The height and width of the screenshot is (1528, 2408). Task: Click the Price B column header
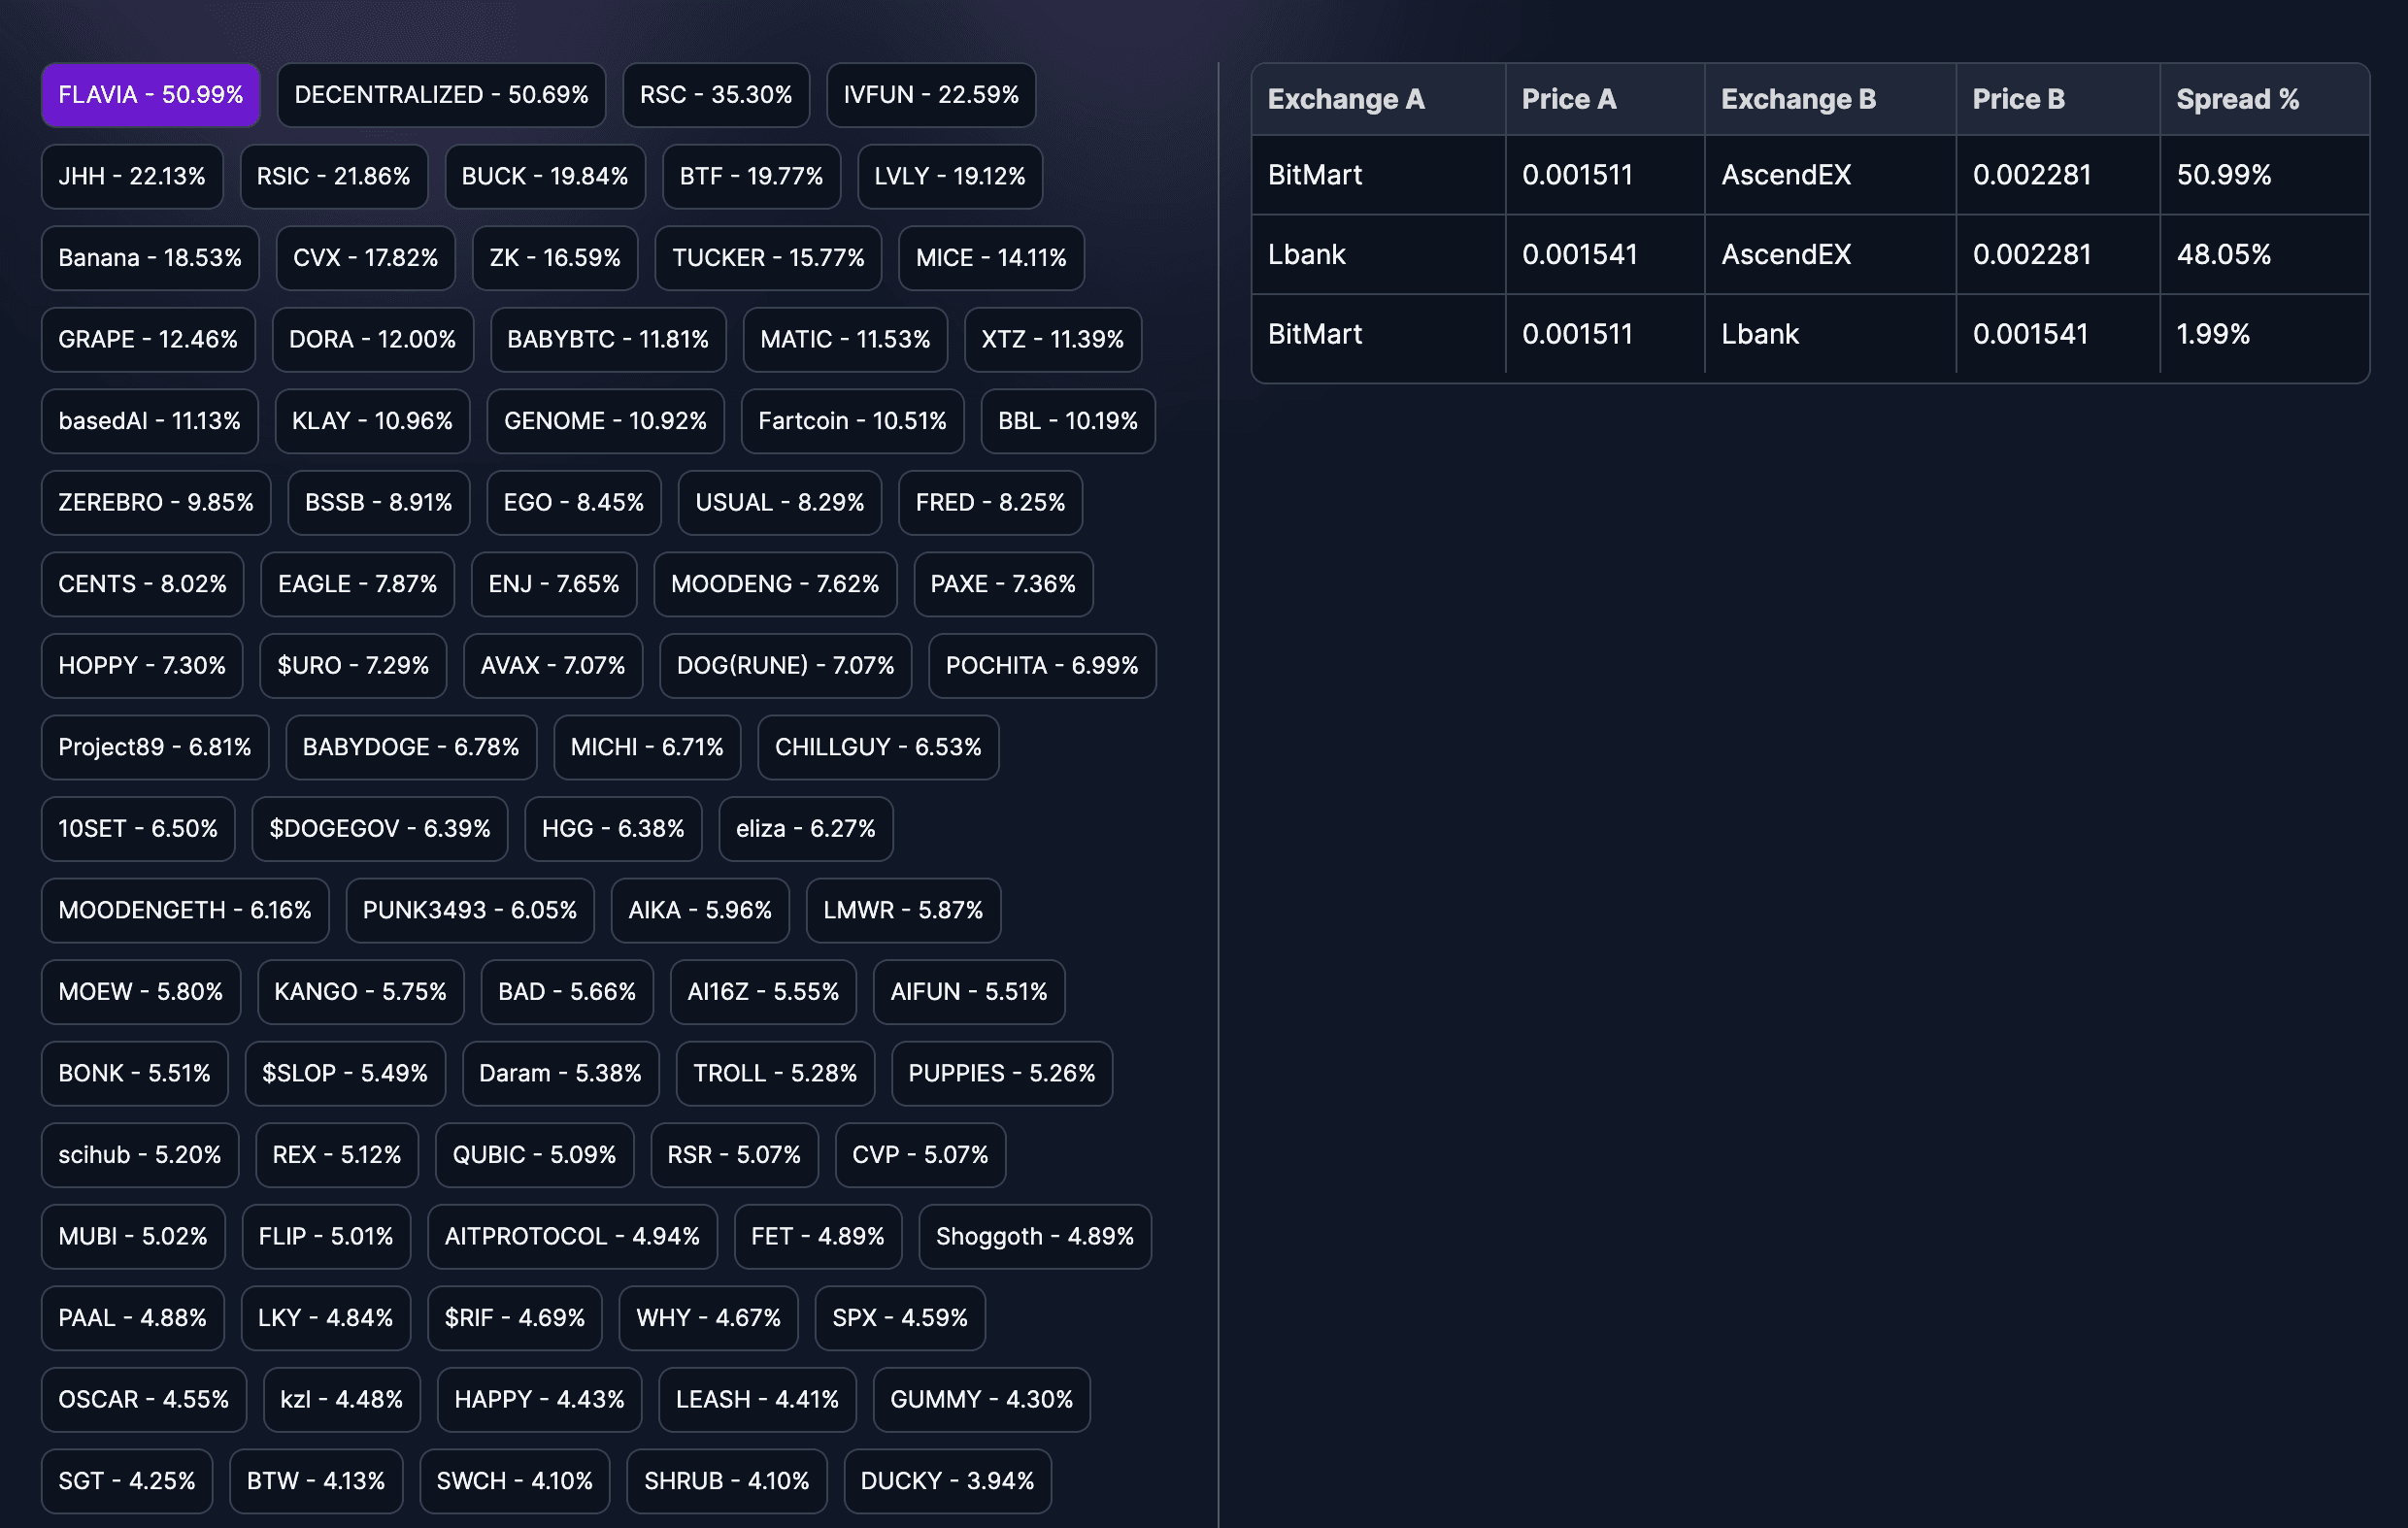tap(2019, 98)
